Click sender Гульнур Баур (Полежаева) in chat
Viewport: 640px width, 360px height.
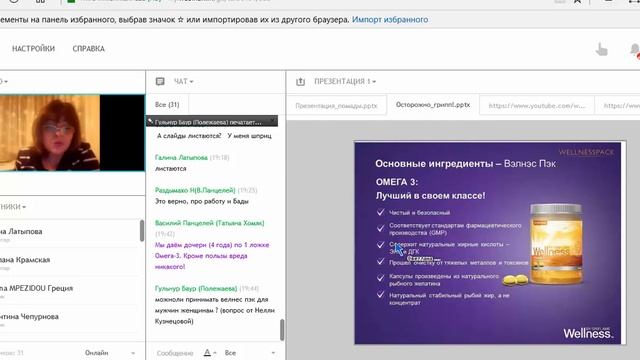pyautogui.click(x=196, y=288)
